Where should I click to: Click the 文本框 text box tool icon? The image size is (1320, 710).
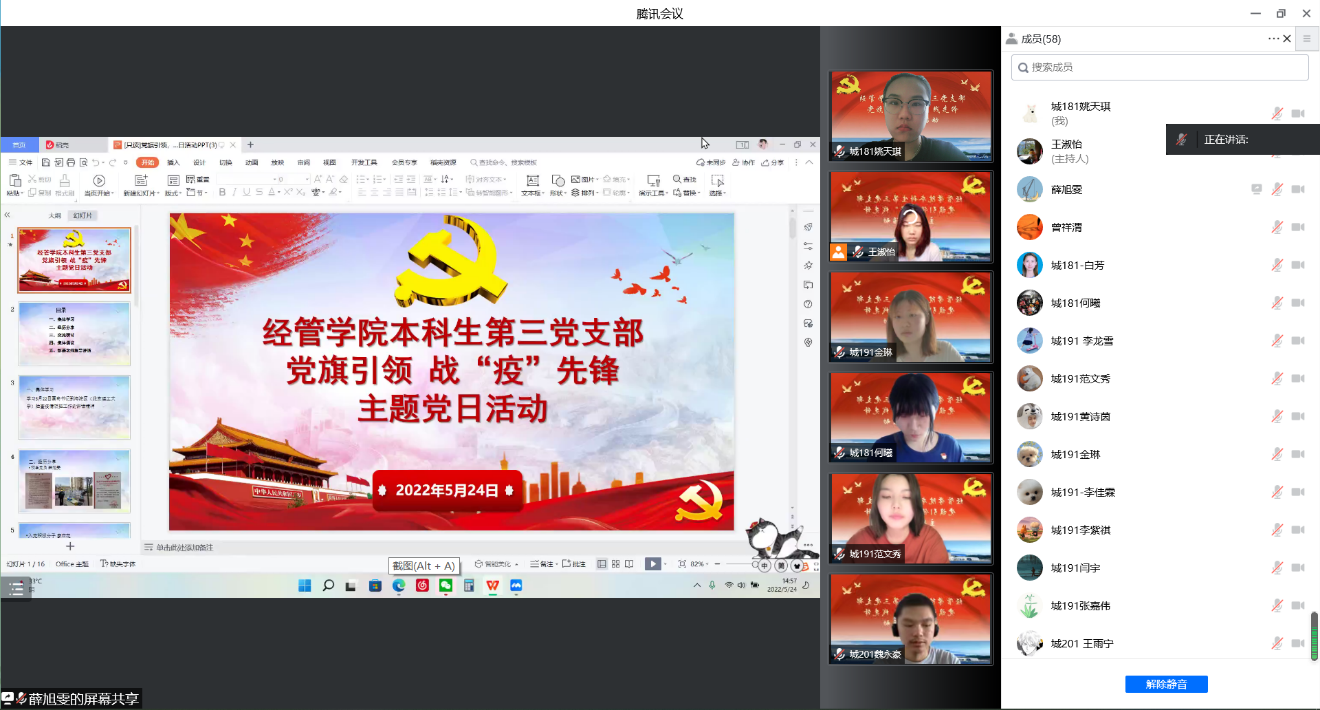pyautogui.click(x=532, y=181)
